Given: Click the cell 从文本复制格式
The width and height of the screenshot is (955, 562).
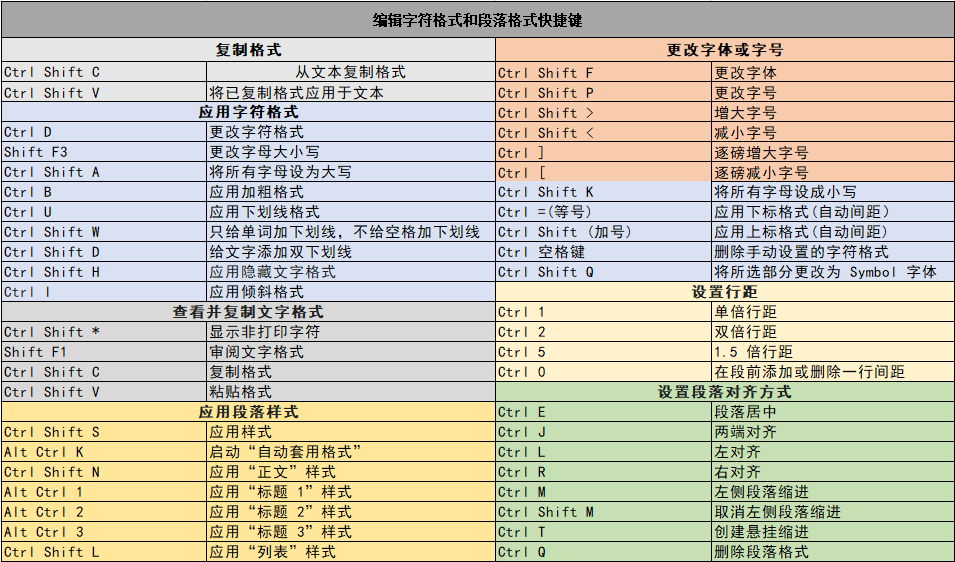Looking at the screenshot, I should (351, 72).
